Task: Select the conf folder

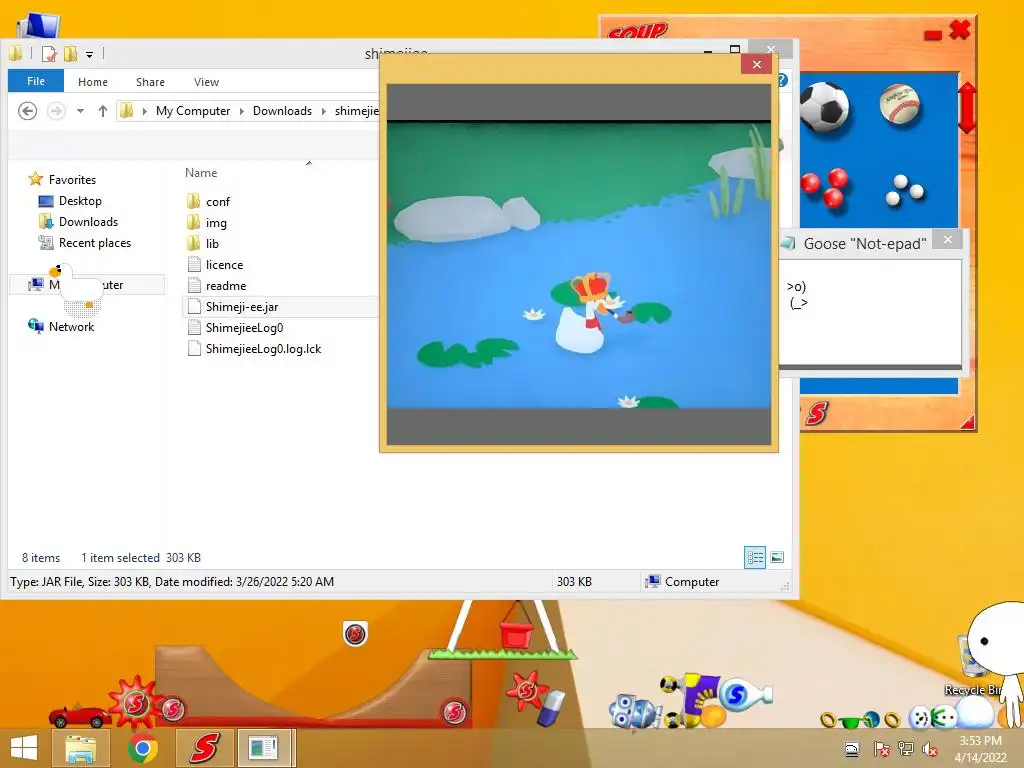Action: [x=217, y=202]
